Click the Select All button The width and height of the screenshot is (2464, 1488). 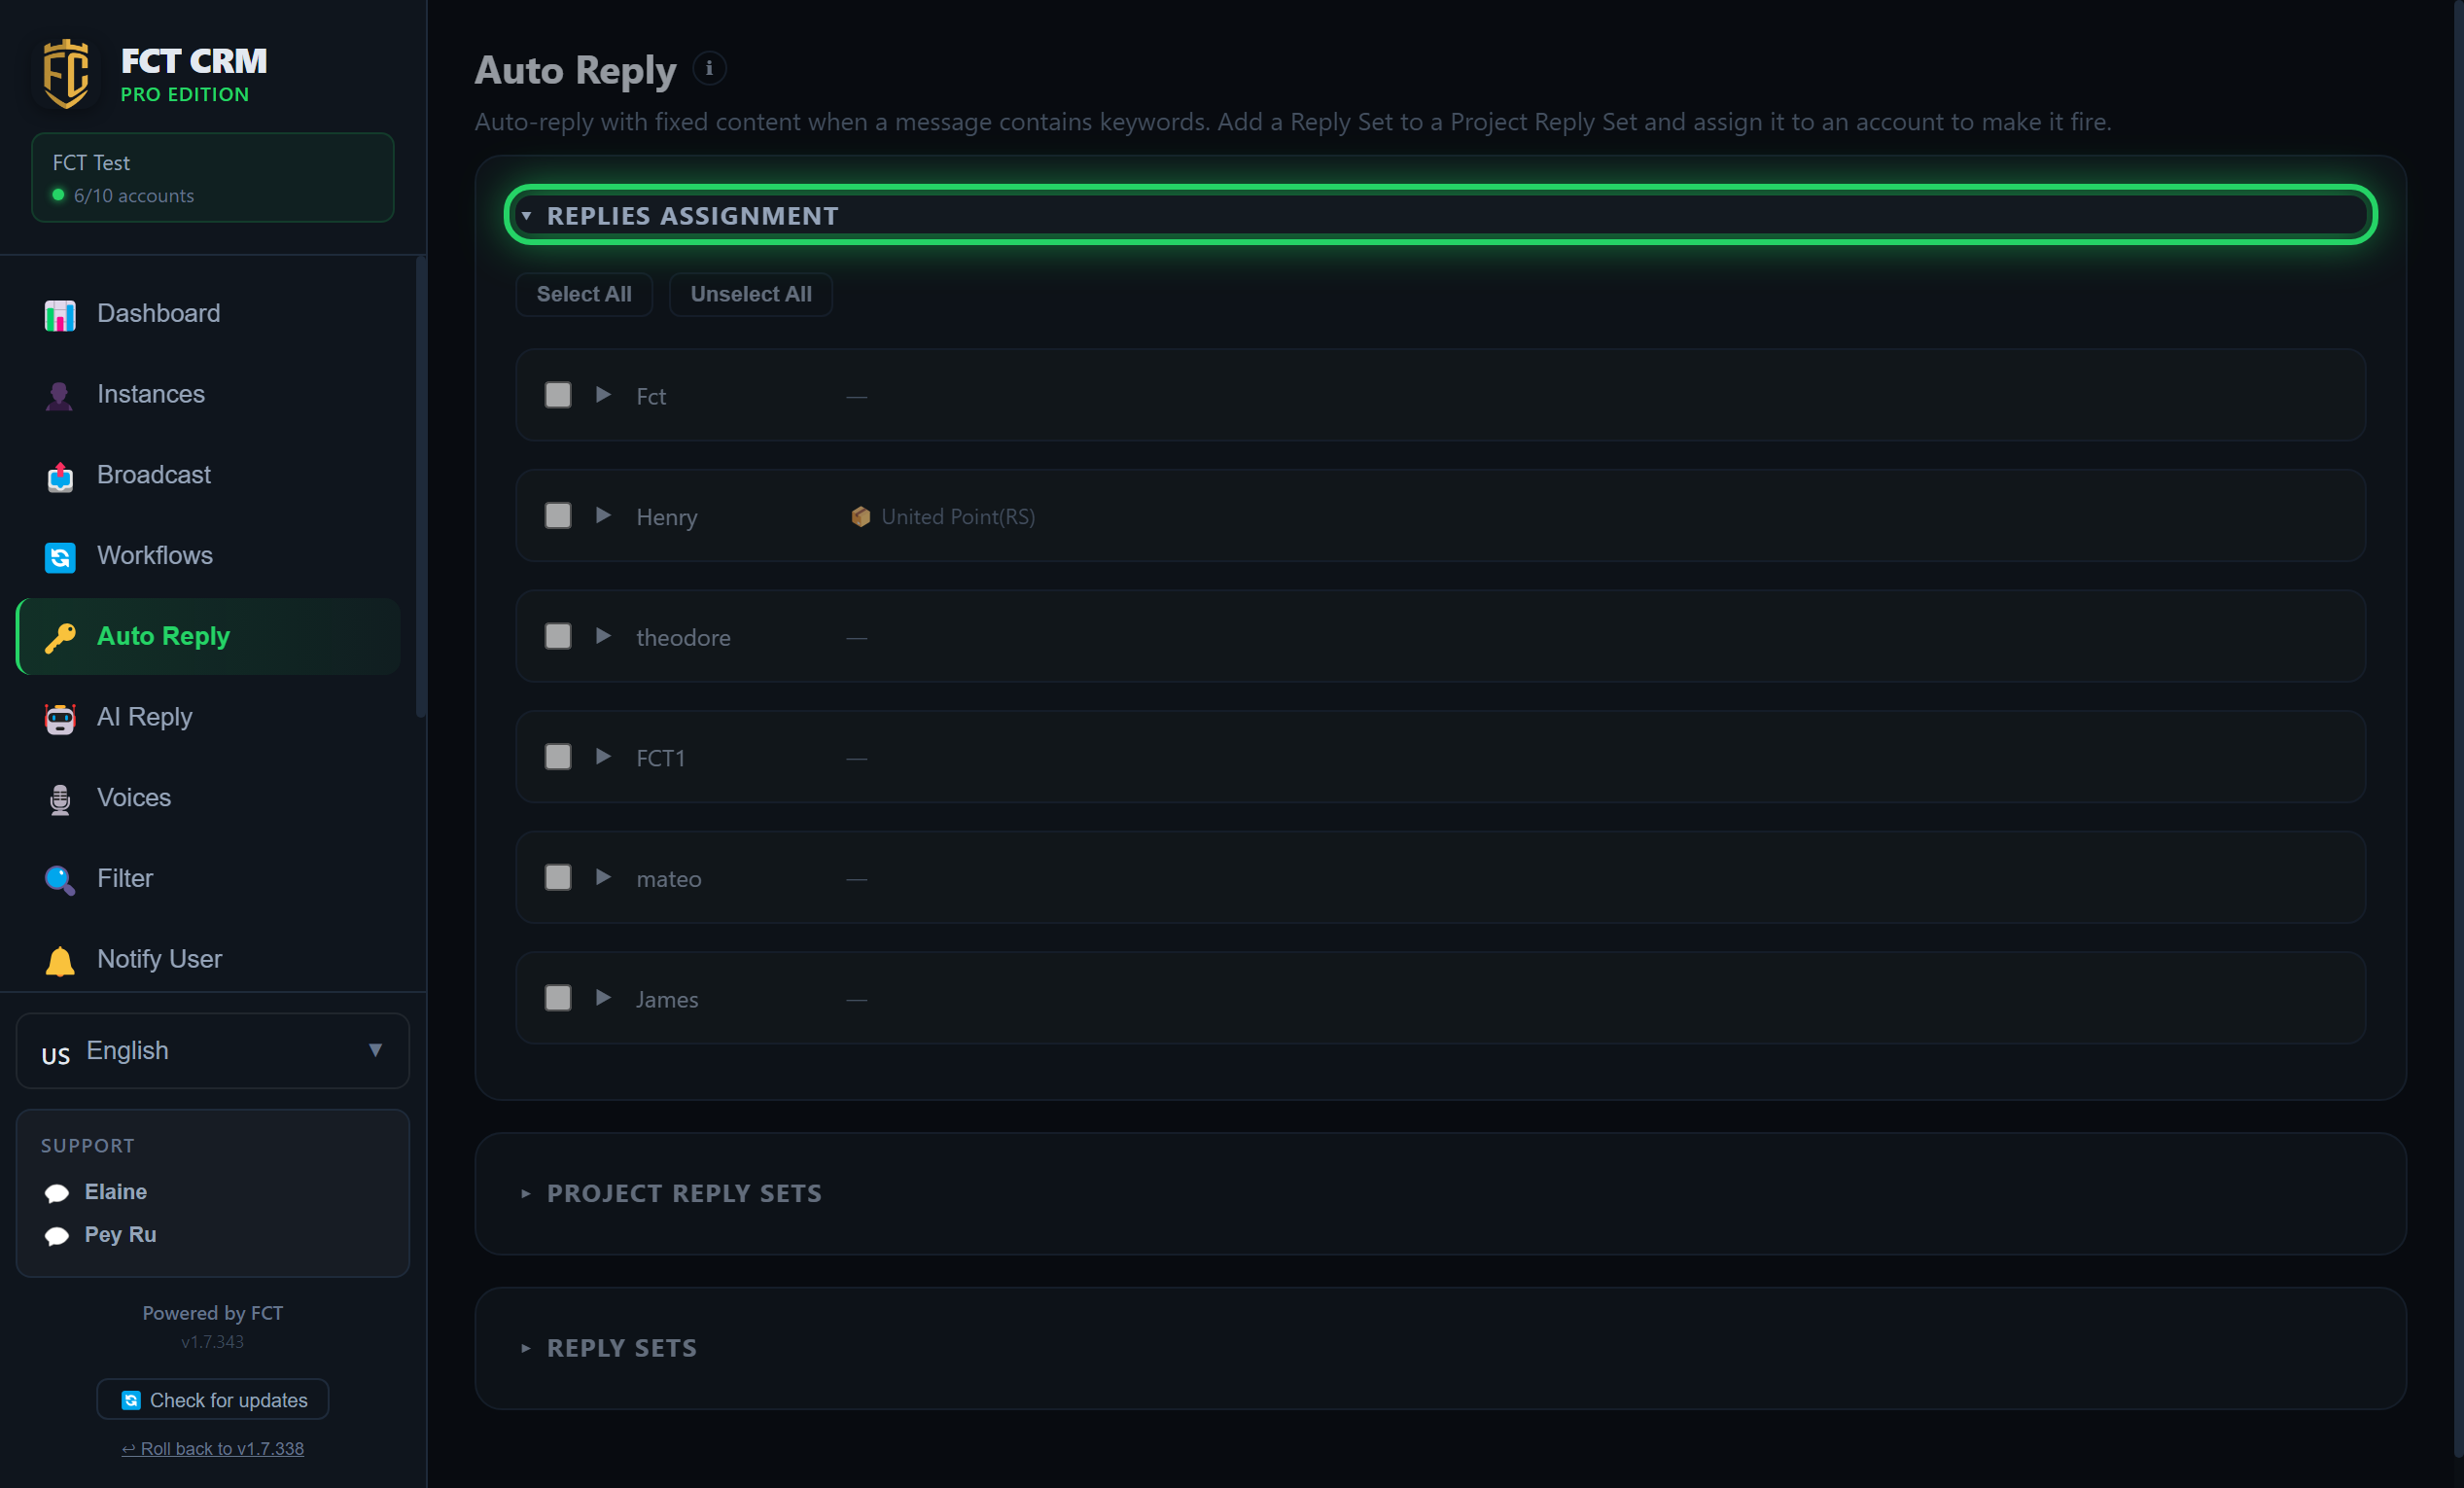coord(584,294)
